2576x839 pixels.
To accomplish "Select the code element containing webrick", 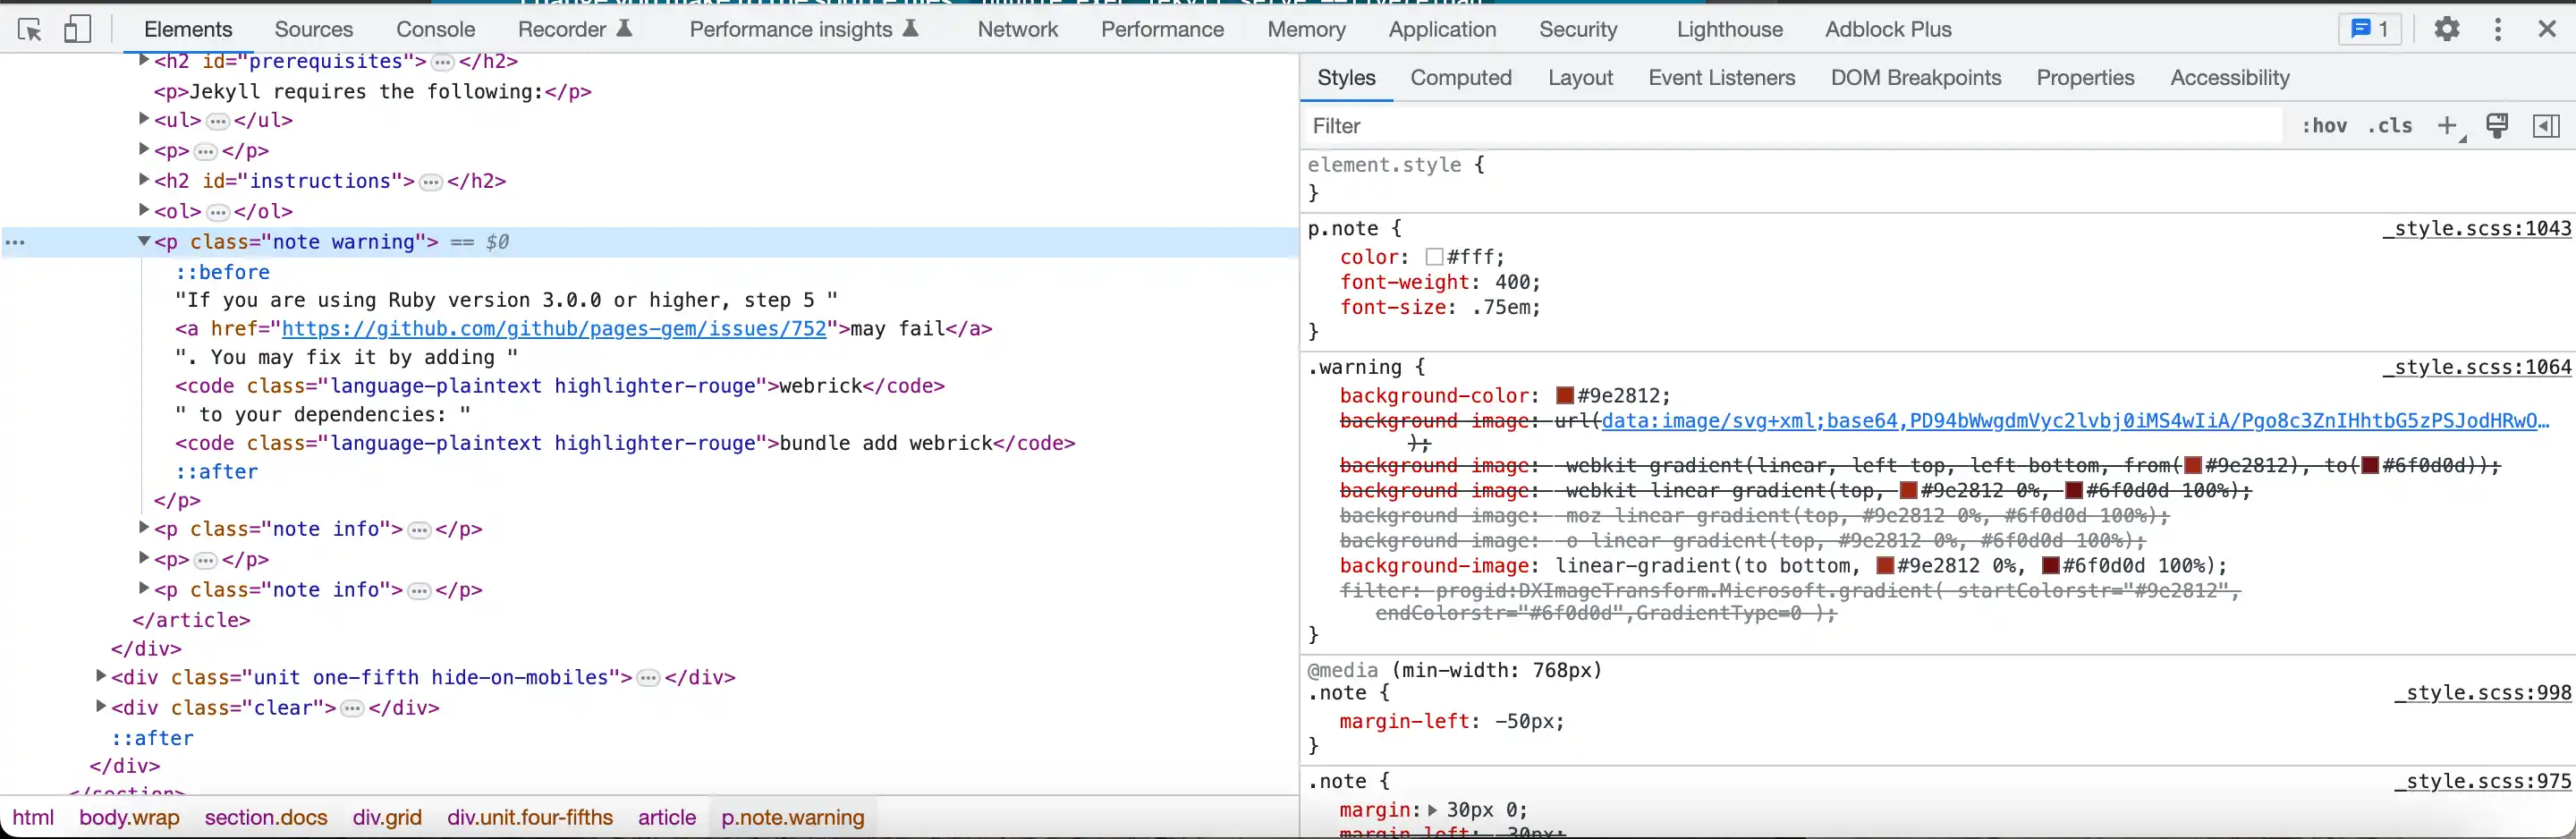I will [x=560, y=386].
